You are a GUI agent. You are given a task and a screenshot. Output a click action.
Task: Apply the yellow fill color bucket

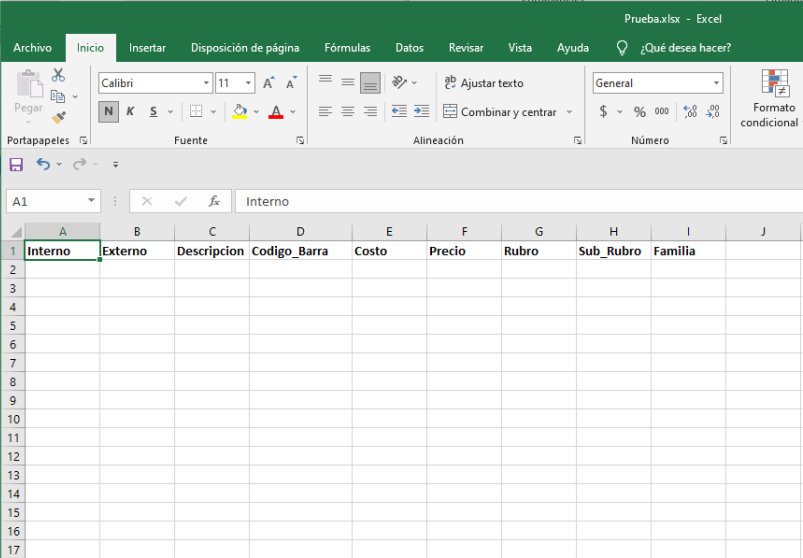(x=239, y=112)
